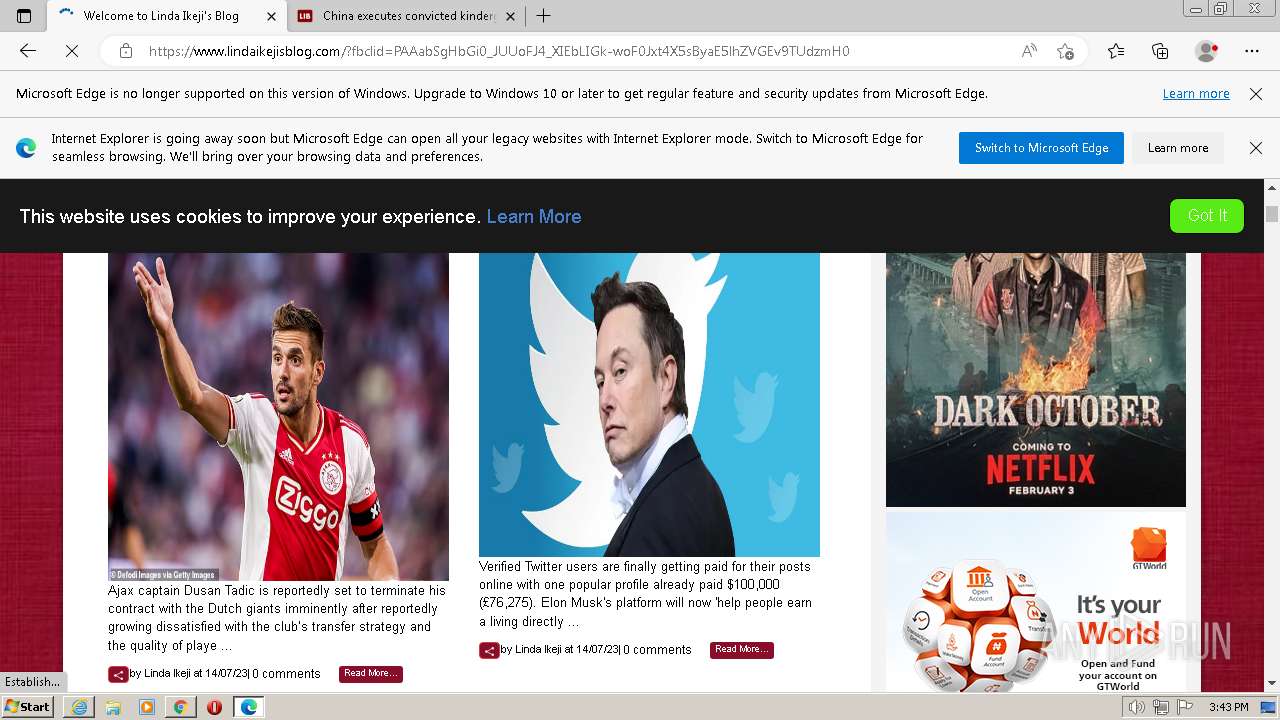
Task: Switch to China executes convicted tab
Action: [408, 16]
